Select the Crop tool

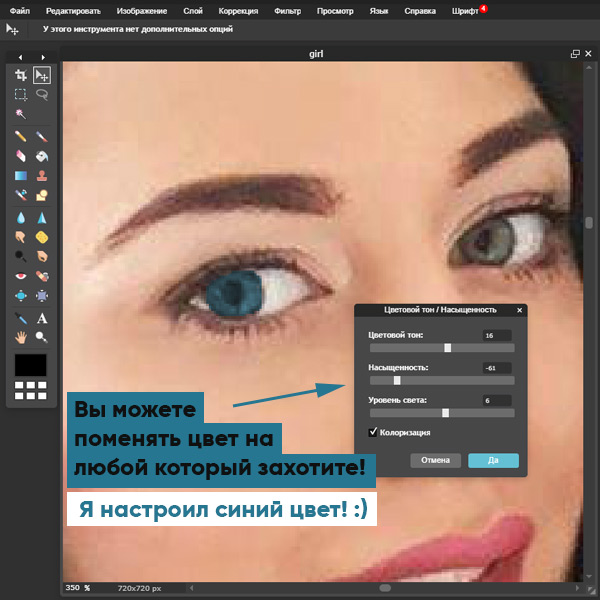(20, 75)
